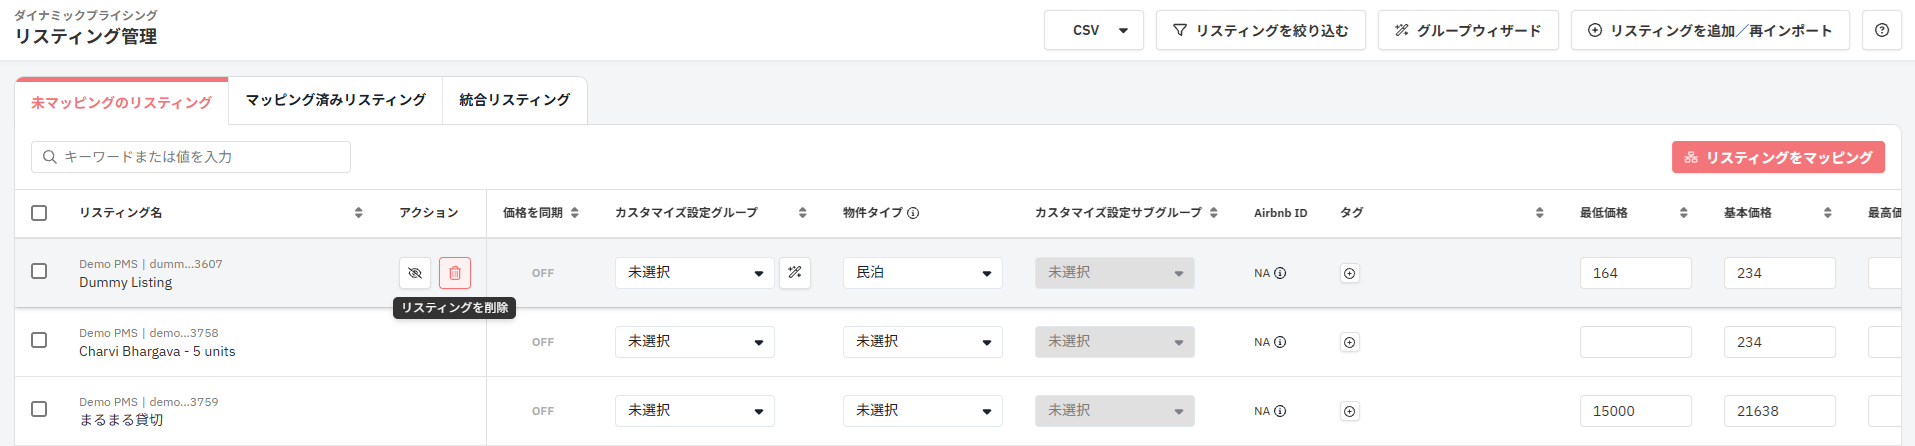Open 物件タイプ dropdown showing 民泊
The image size is (1915, 446).
click(x=923, y=273)
